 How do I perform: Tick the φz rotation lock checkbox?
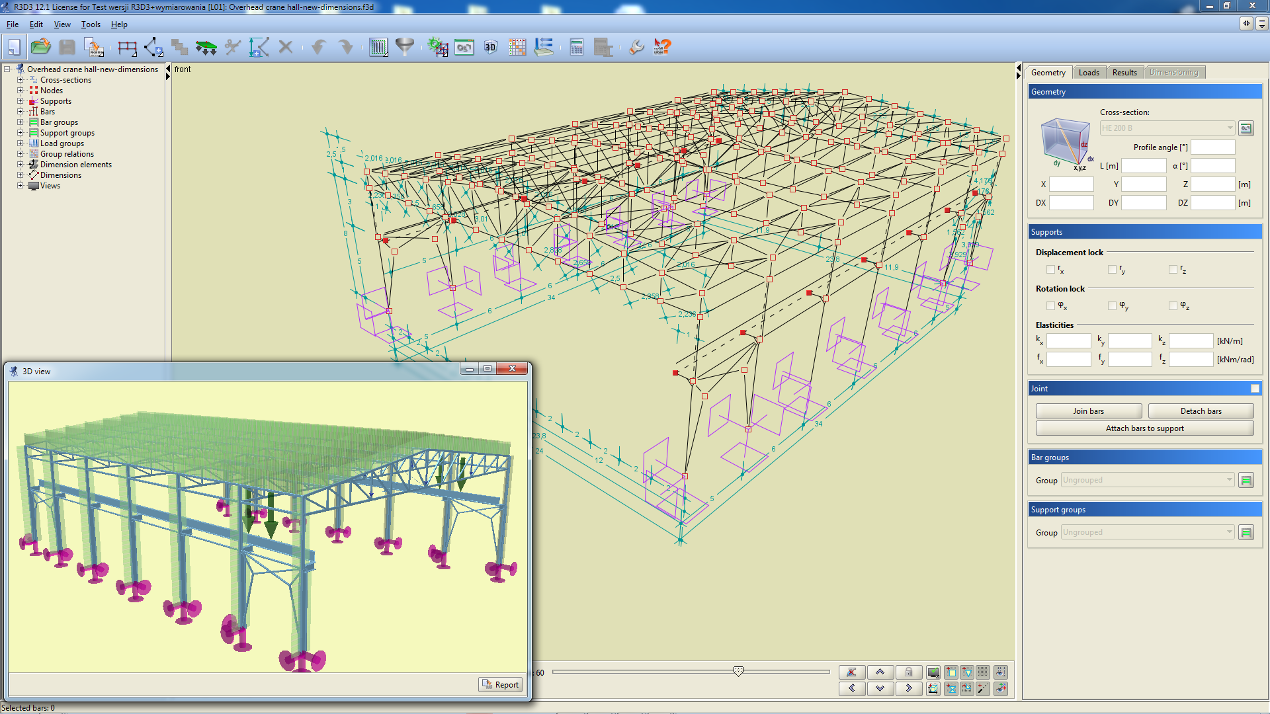[x=1174, y=305]
